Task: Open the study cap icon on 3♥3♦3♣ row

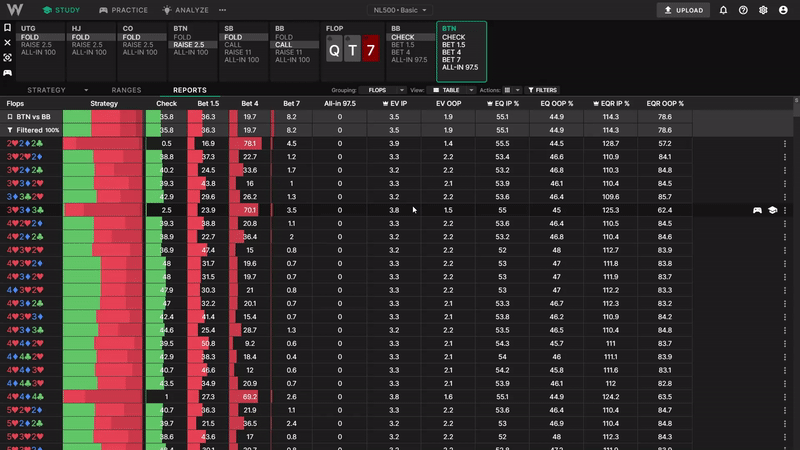Action: coord(772,210)
